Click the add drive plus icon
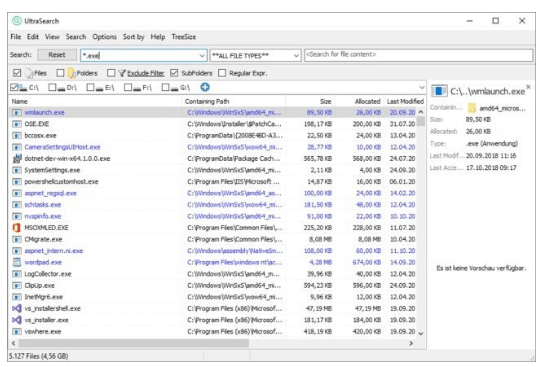 (205, 87)
